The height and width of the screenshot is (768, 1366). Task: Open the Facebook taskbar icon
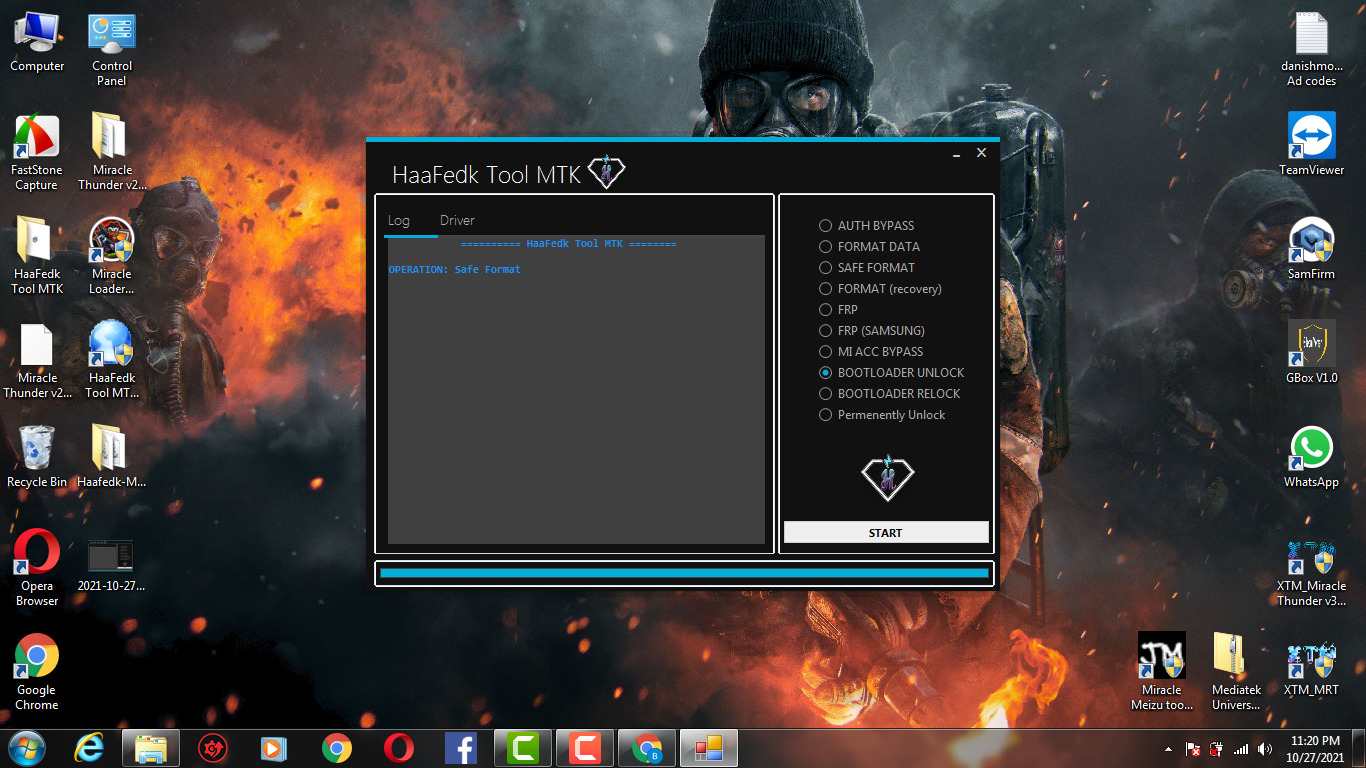click(461, 748)
